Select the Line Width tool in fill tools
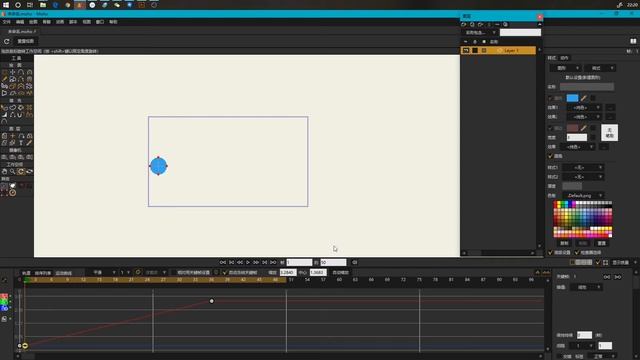Viewport: 640px width, 360px height. click(x=4, y=115)
